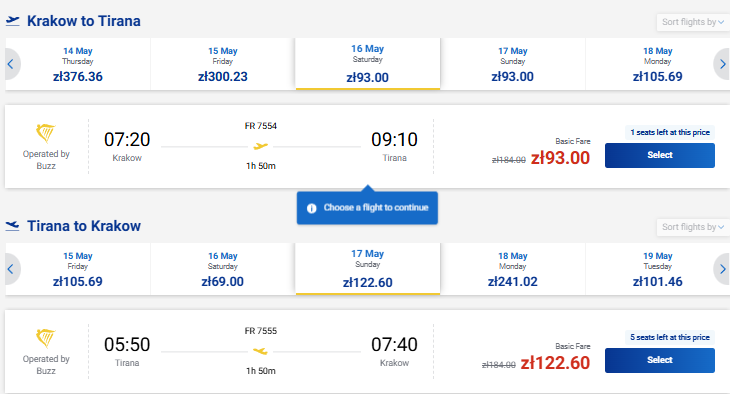Select 18 May Monday return at zł241.02
The width and height of the screenshot is (730, 394).
click(x=513, y=269)
